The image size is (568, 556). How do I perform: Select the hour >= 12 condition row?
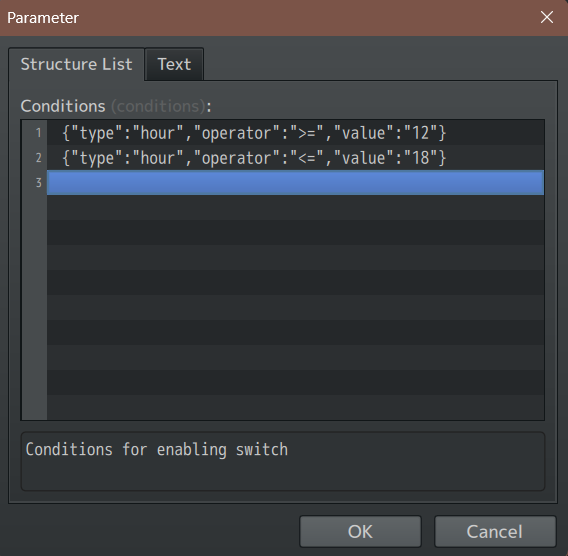click(295, 133)
